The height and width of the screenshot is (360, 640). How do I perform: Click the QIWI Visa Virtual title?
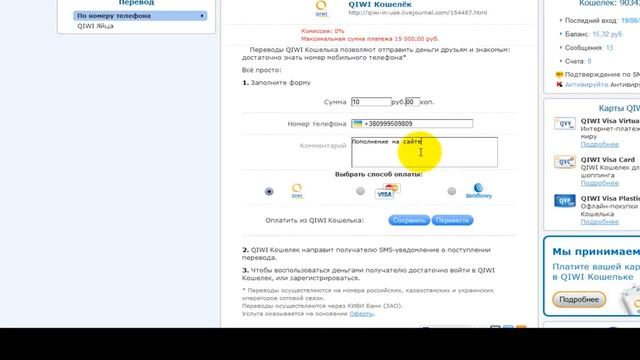point(610,121)
